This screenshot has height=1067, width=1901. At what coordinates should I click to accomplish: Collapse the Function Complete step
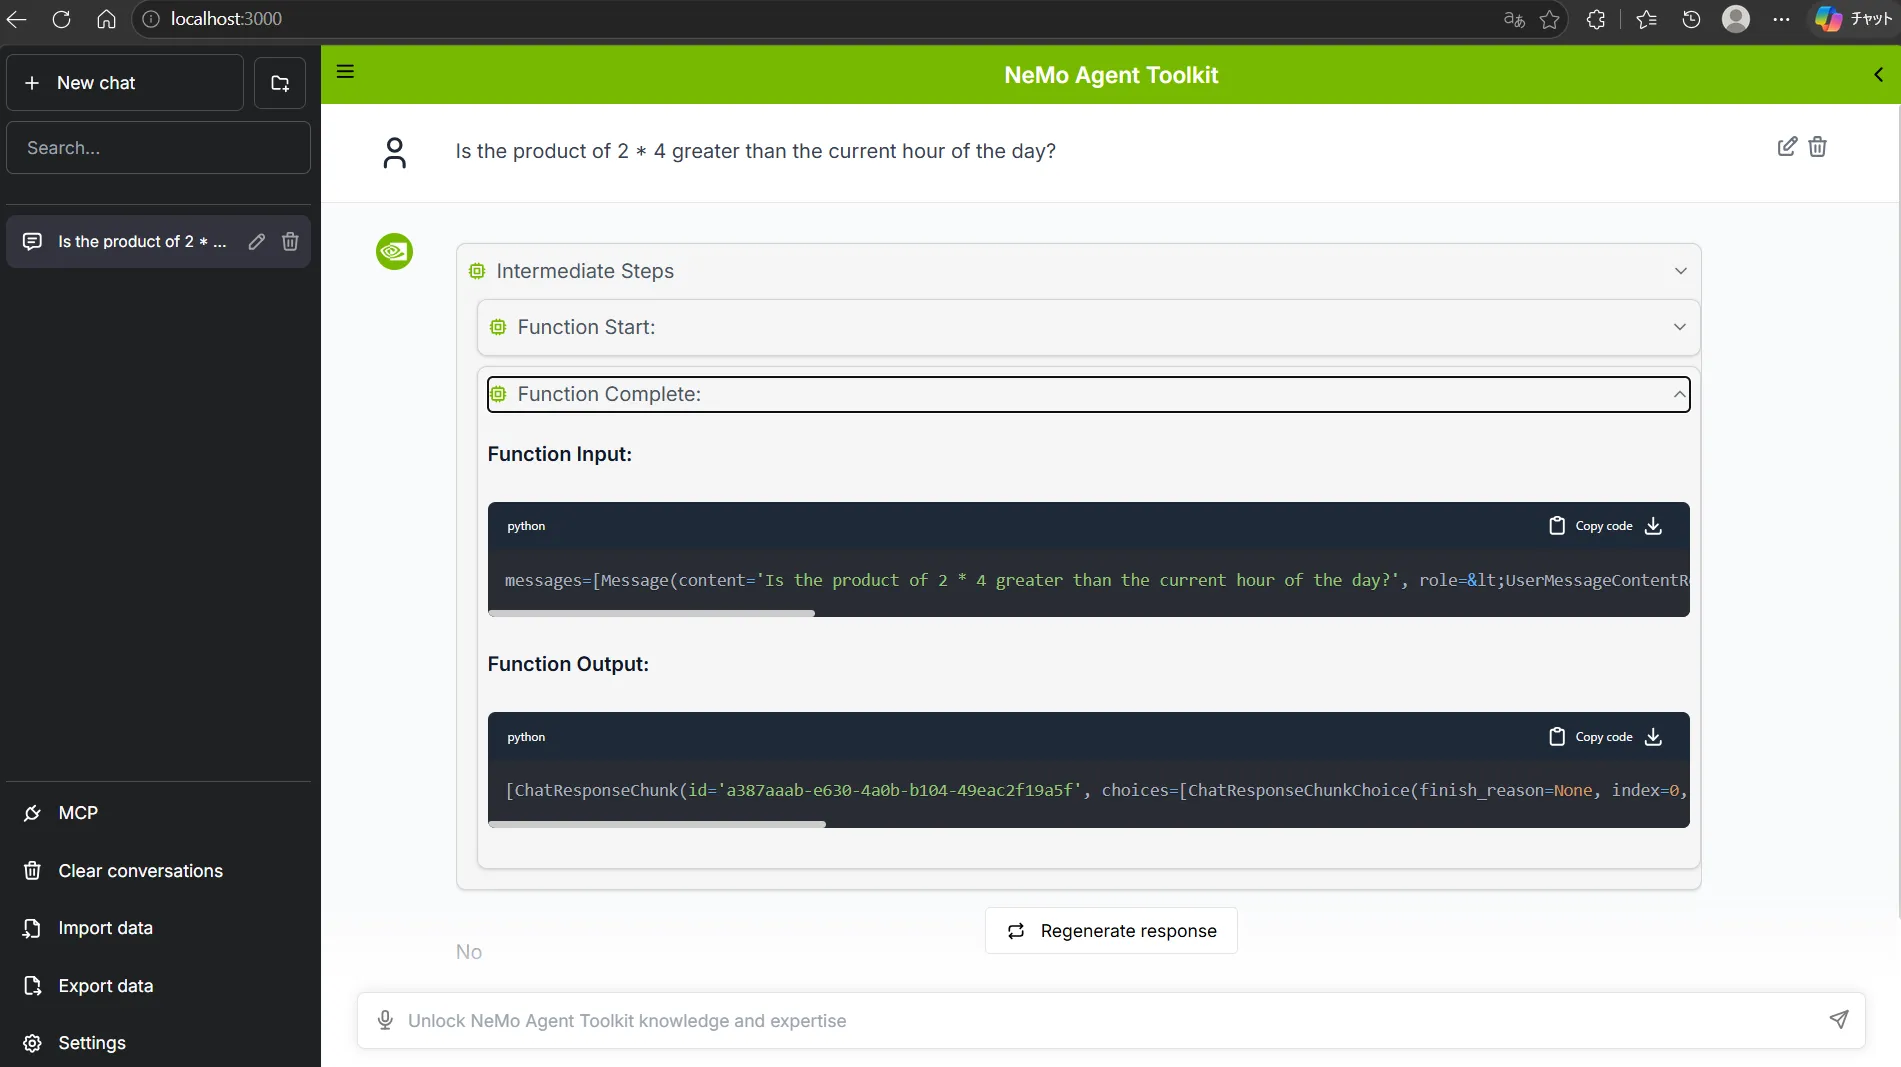(x=1679, y=395)
